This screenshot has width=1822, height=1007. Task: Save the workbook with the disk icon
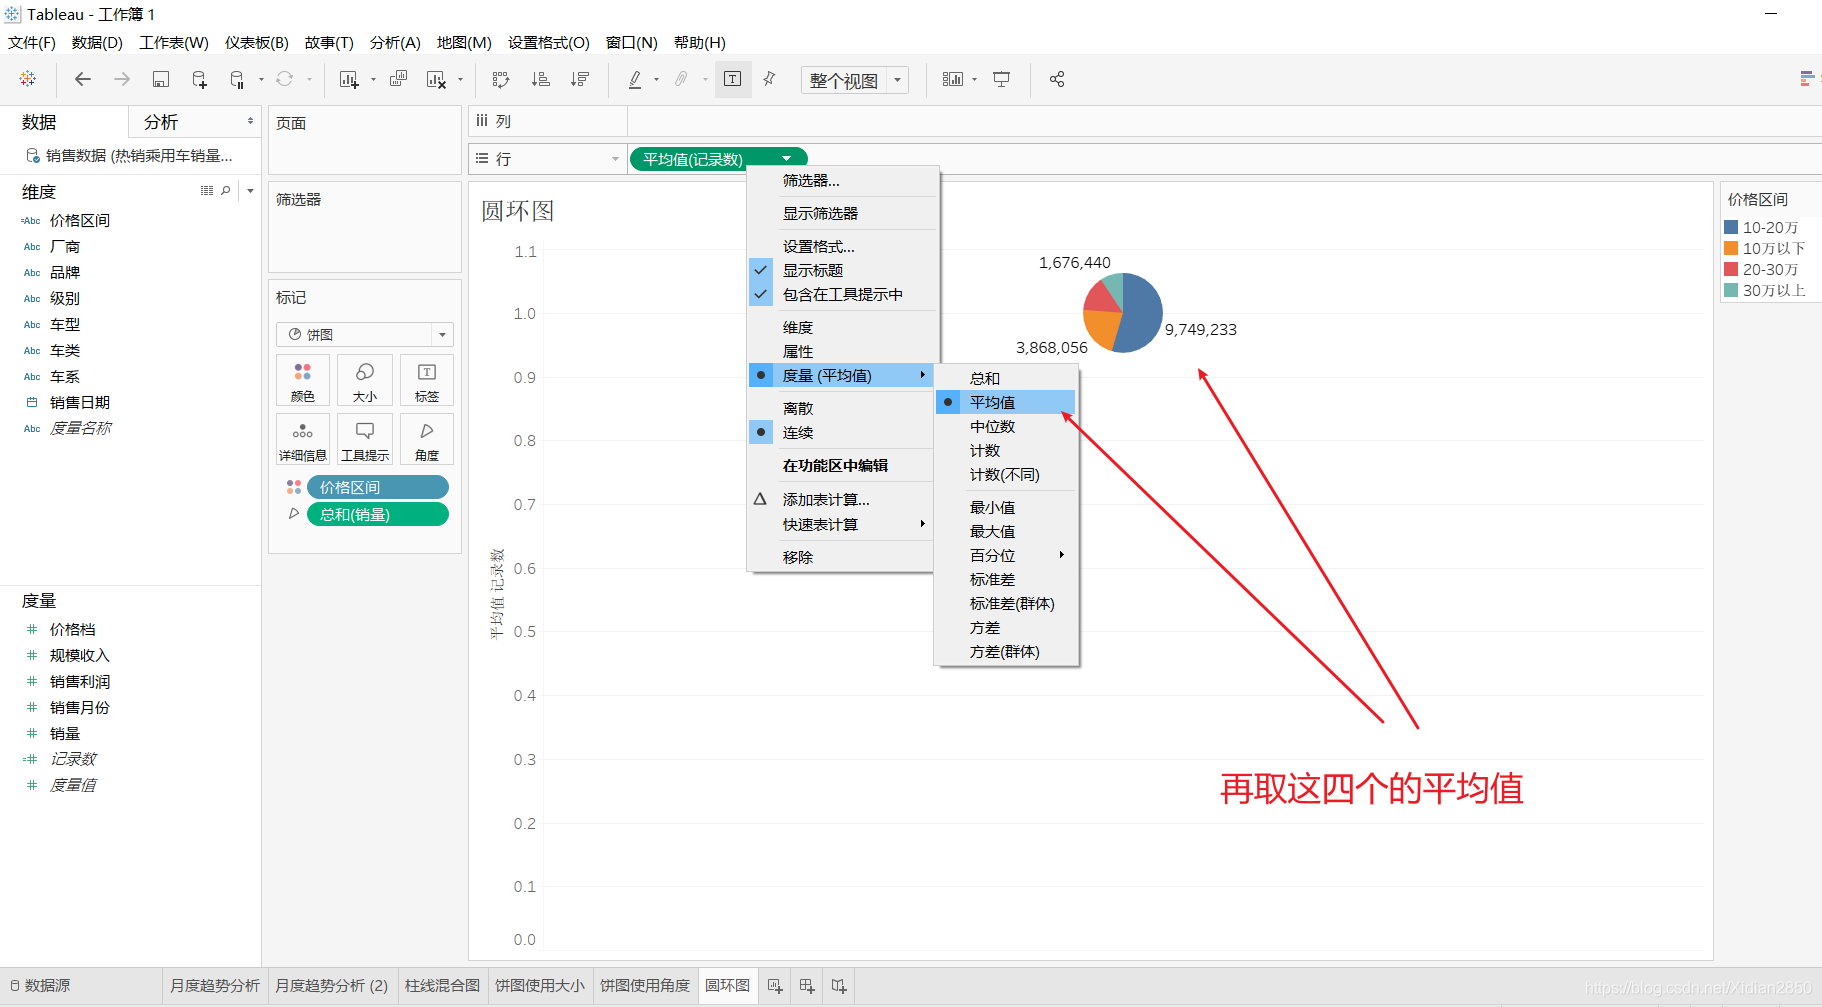(x=160, y=79)
